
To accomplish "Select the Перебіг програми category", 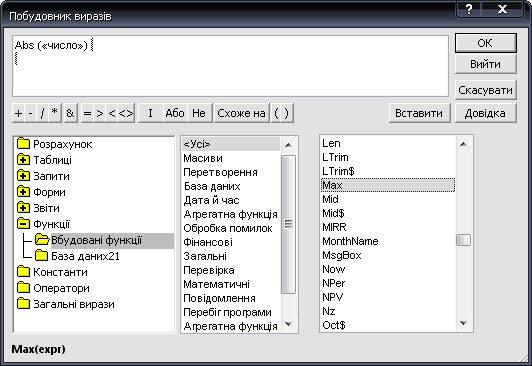I will tap(231, 312).
